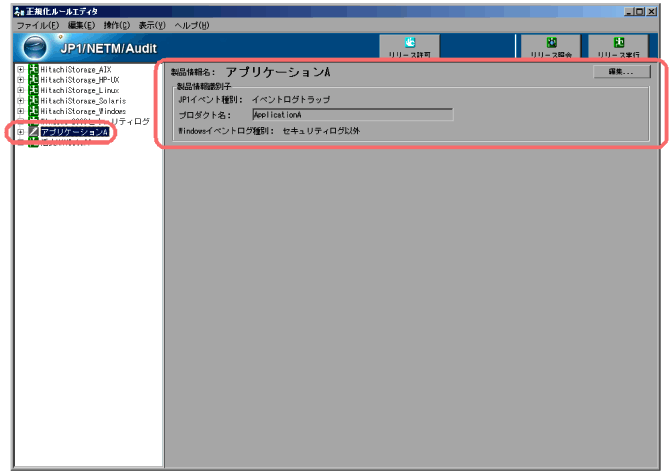Viewport: 671px width, 474px height.
Task: Click the セキュリティログ以外 value text
Action: [321, 131]
